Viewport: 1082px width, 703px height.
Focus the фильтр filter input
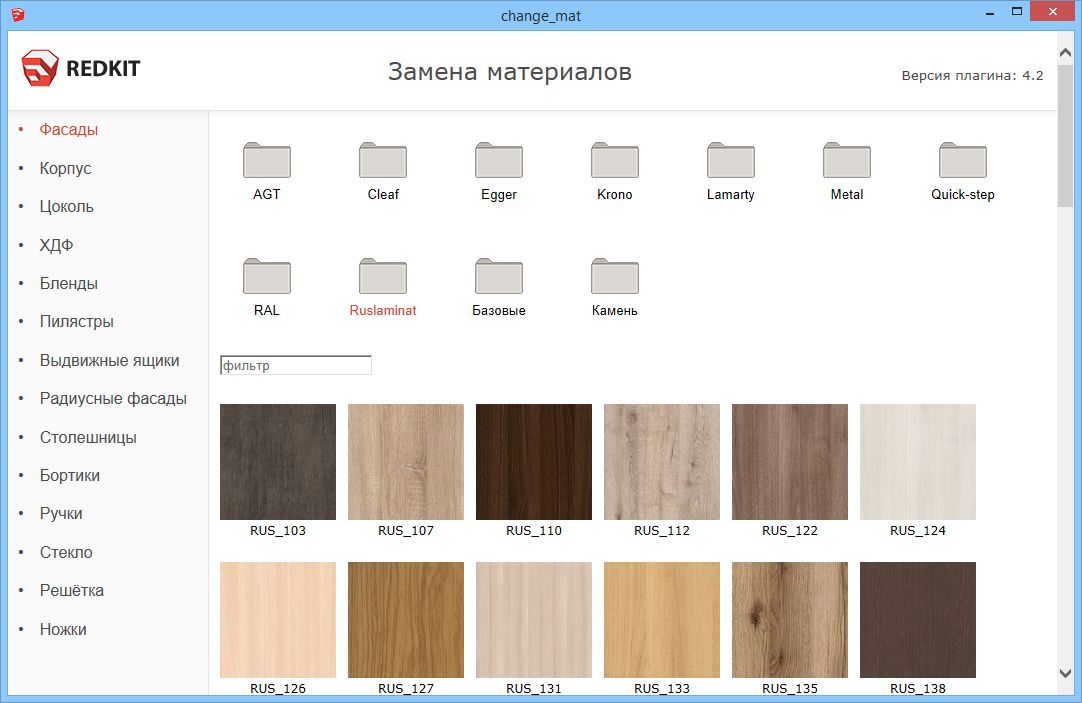pos(296,365)
